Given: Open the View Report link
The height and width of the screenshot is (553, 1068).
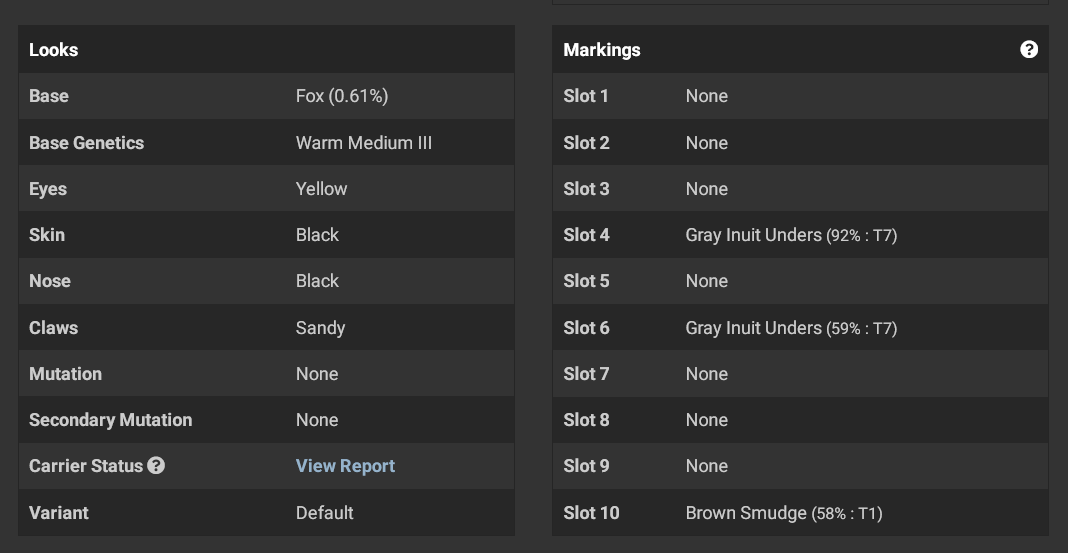Looking at the screenshot, I should 345,466.
